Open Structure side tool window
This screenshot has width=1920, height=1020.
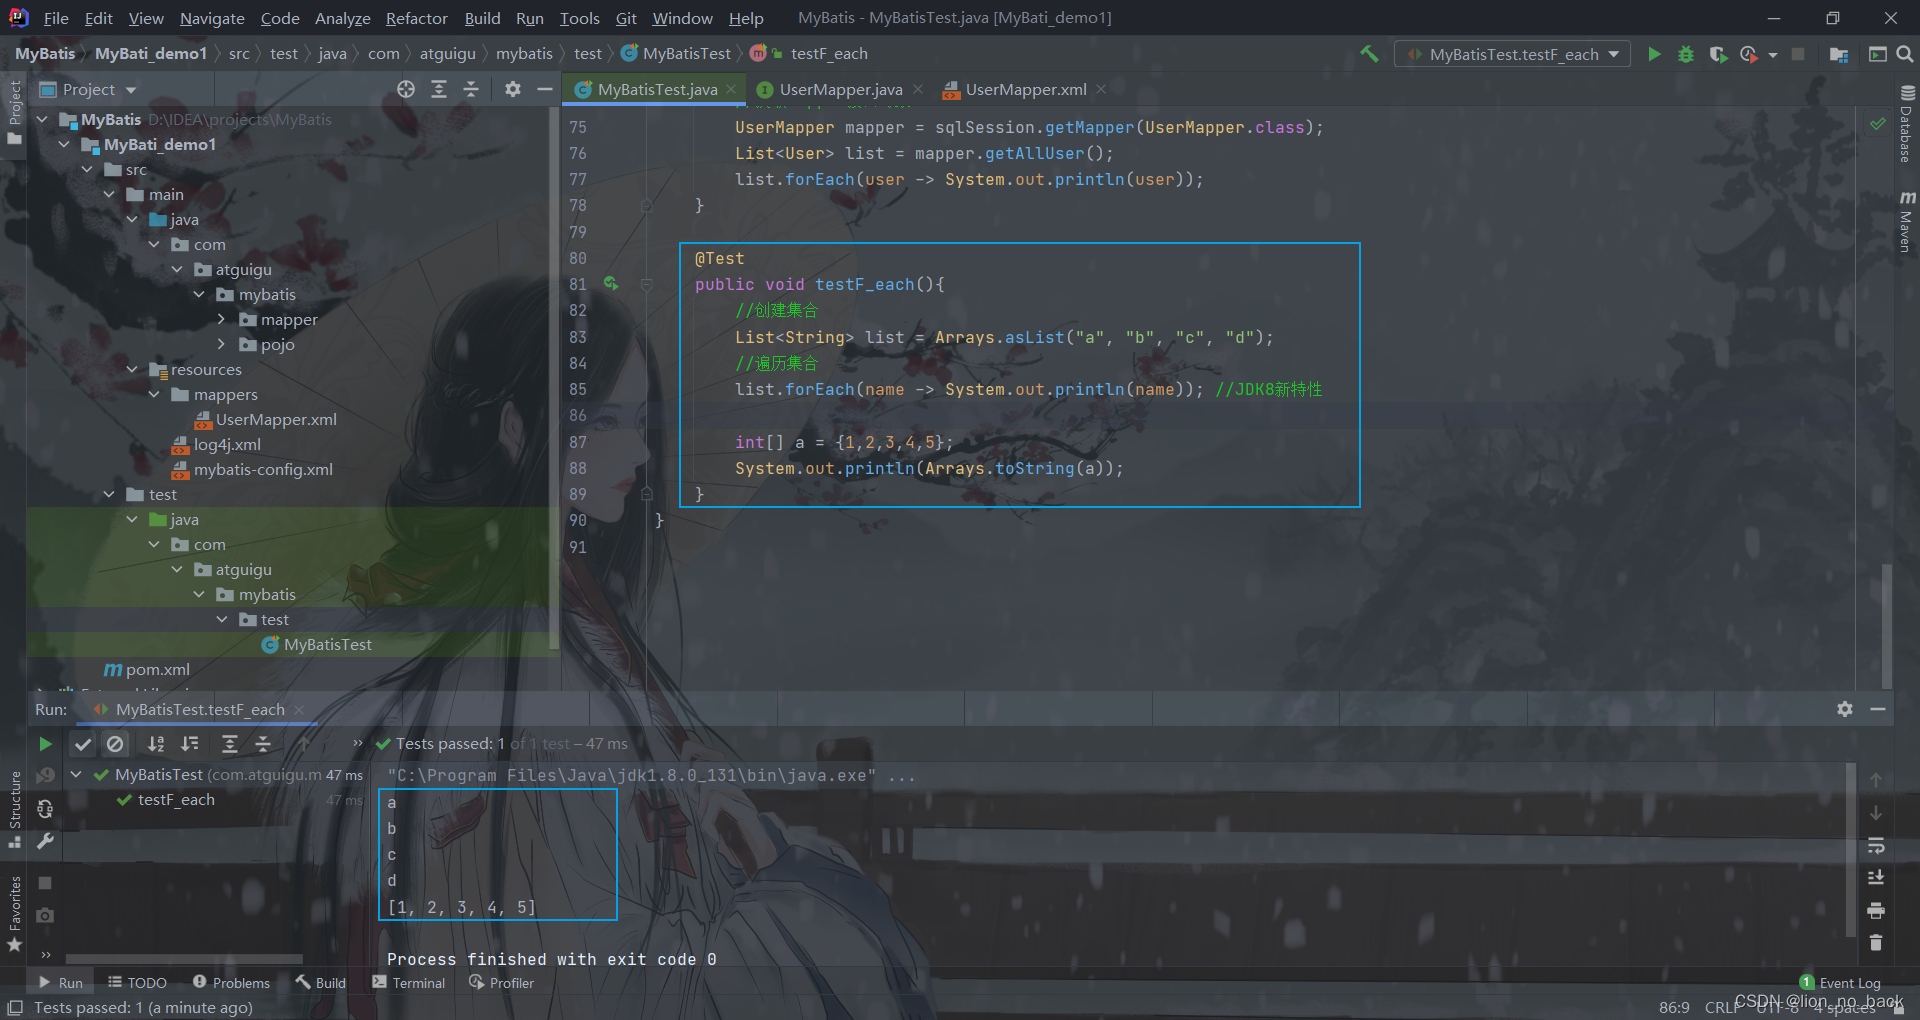click(15, 808)
